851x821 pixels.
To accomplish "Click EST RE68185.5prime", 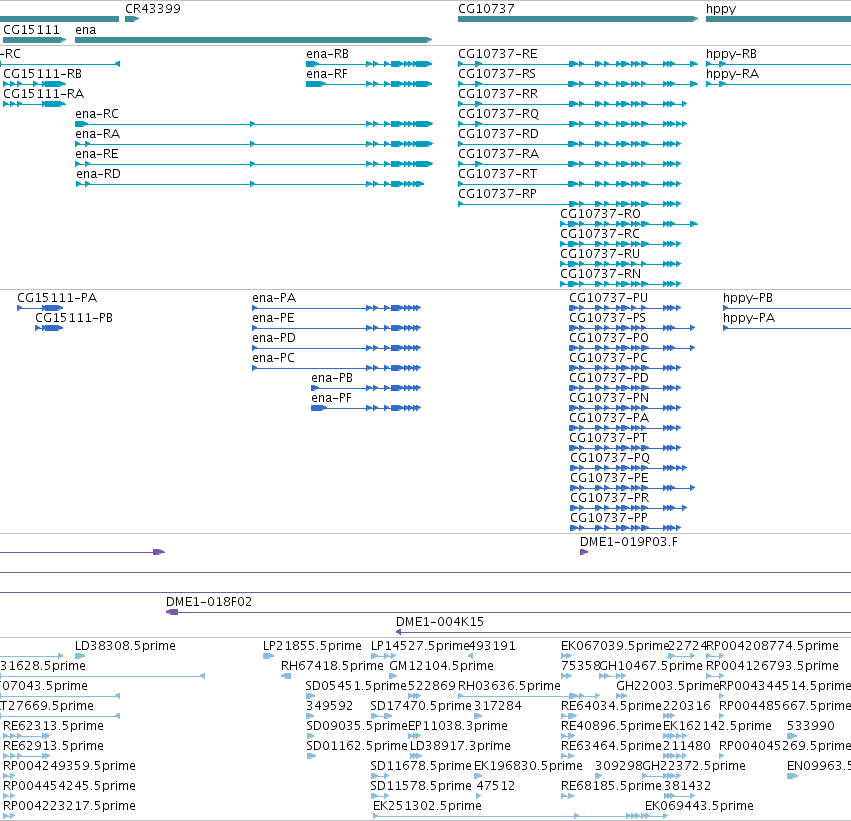I will 567,796.
